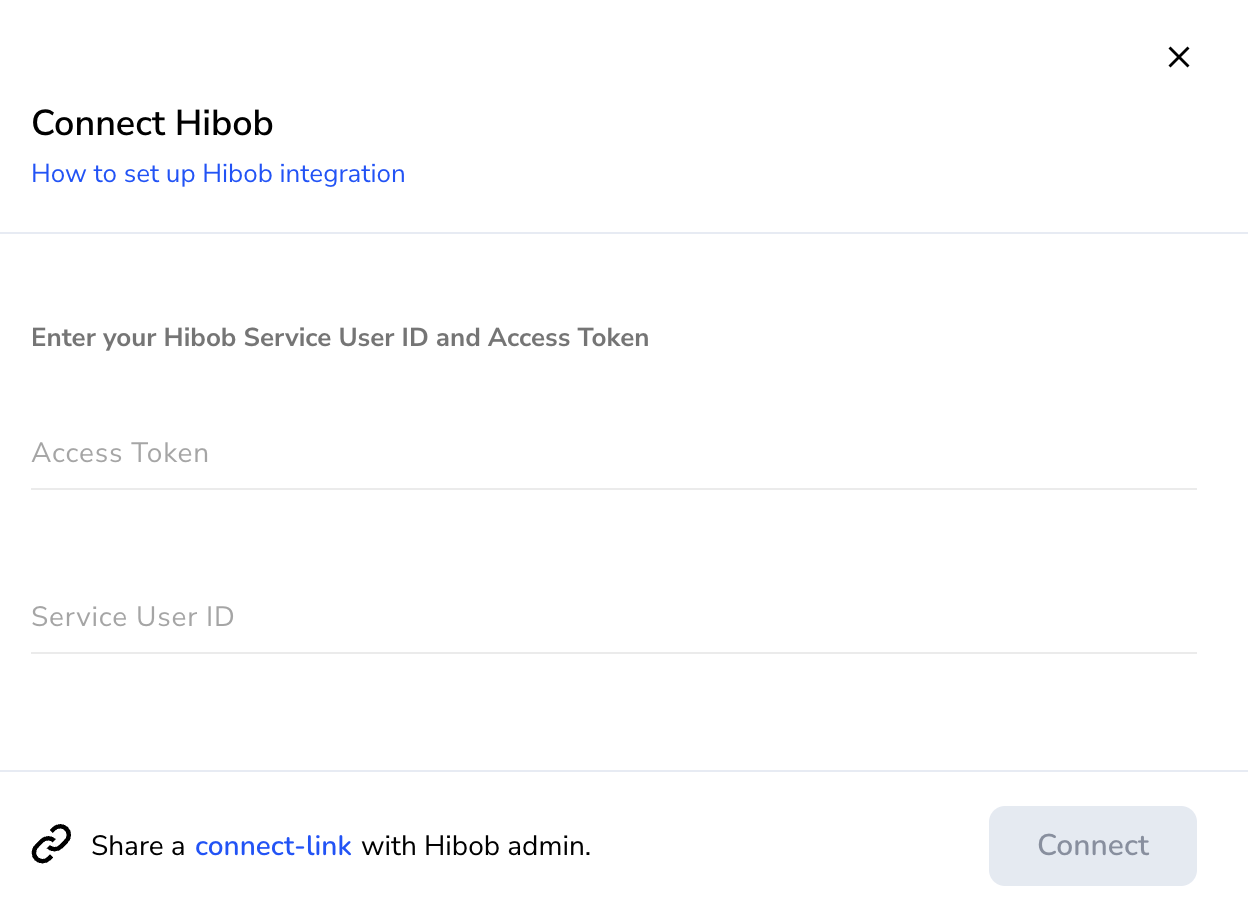Focus the Service User ID field
Screen dimensions: 1248x912
coord(614,617)
